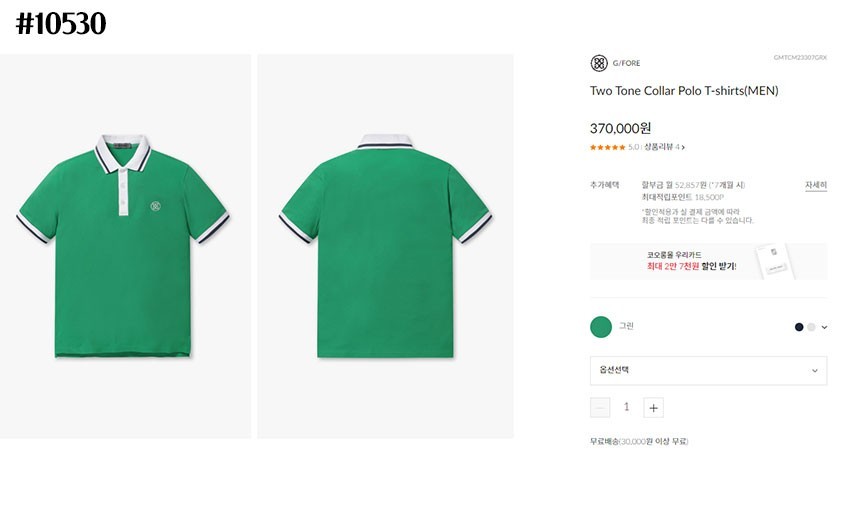Select the green 그린 color swatch
Viewport: 860px width, 511px height.
(601, 326)
